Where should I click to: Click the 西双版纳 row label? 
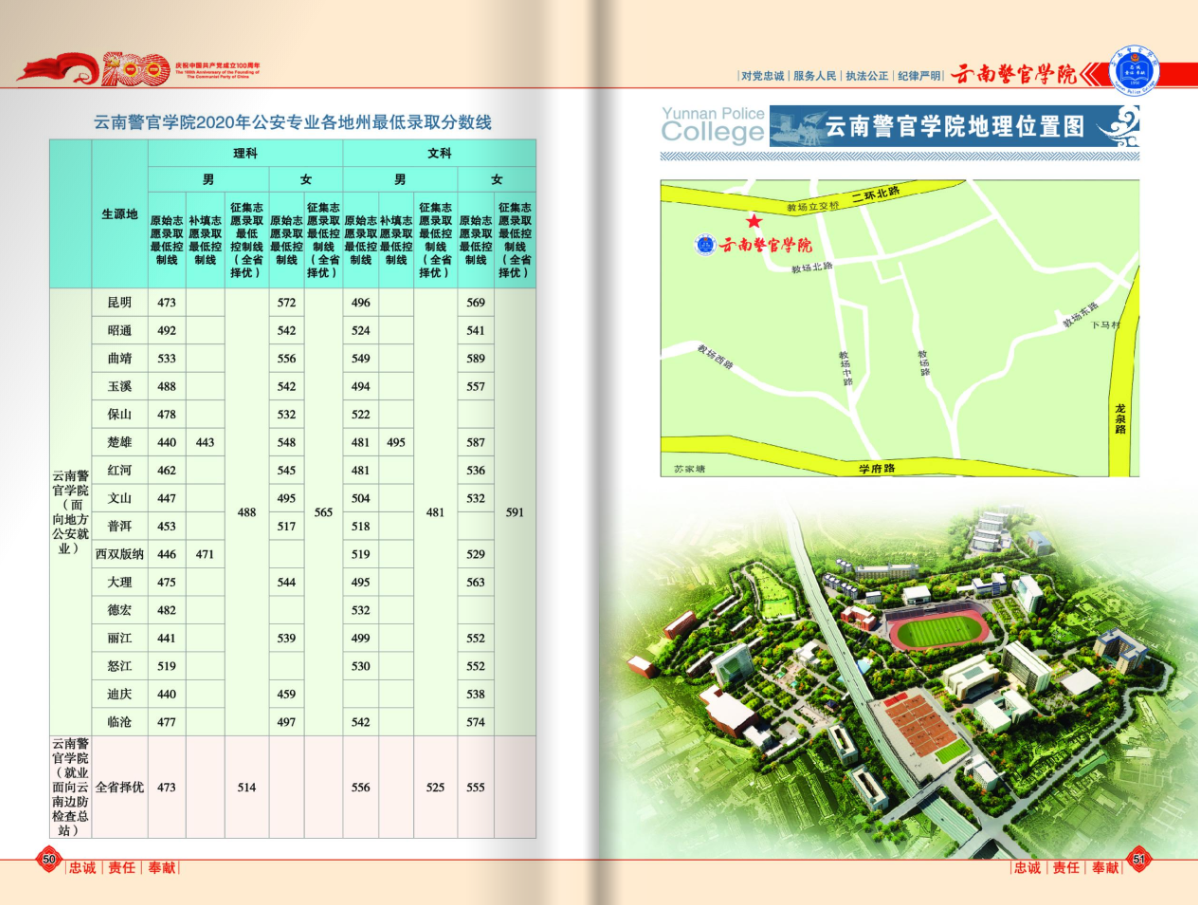(x=120, y=554)
